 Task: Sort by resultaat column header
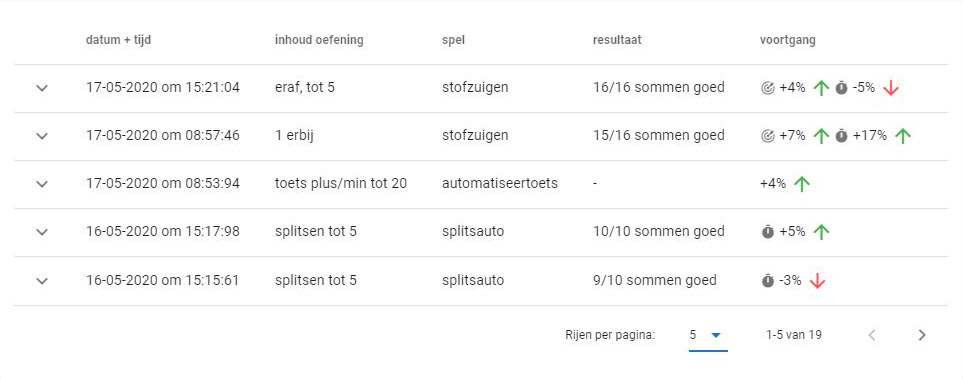pyautogui.click(x=617, y=40)
